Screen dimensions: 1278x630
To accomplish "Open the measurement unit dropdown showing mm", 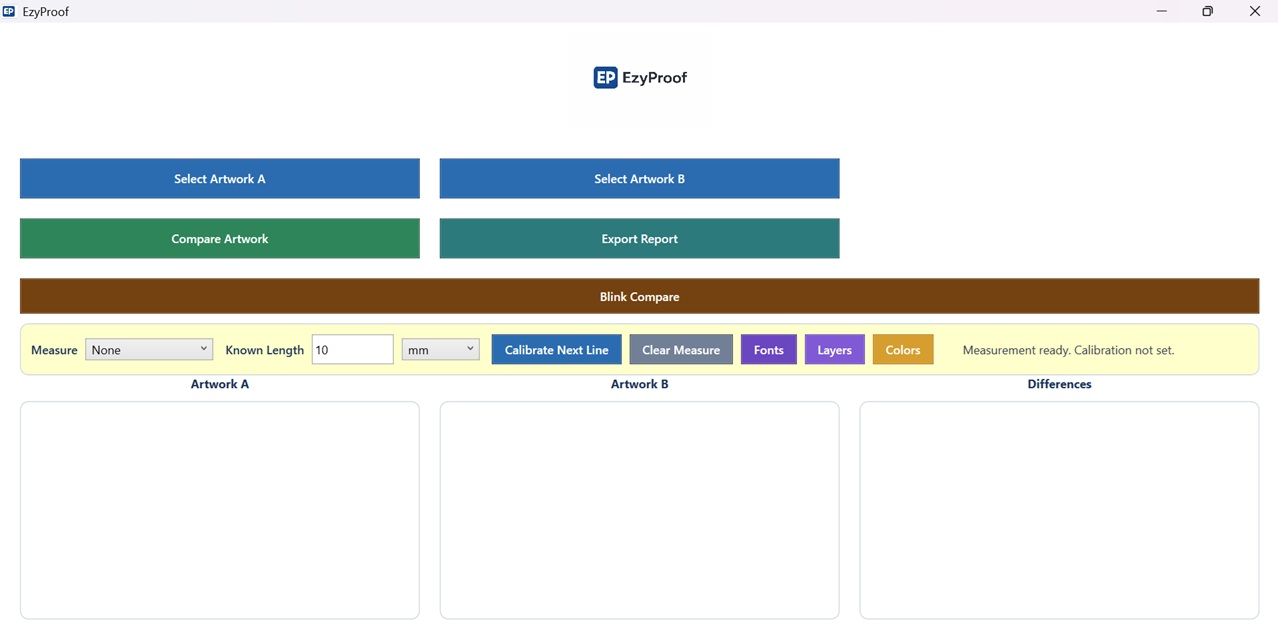I will click(x=440, y=349).
